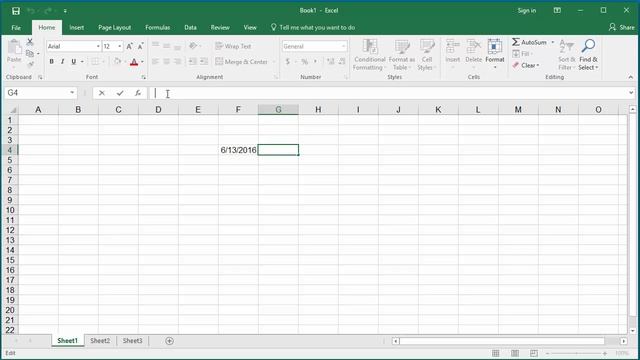The image size is (640, 360).
Task: Select column G header
Action: pos(278,109)
